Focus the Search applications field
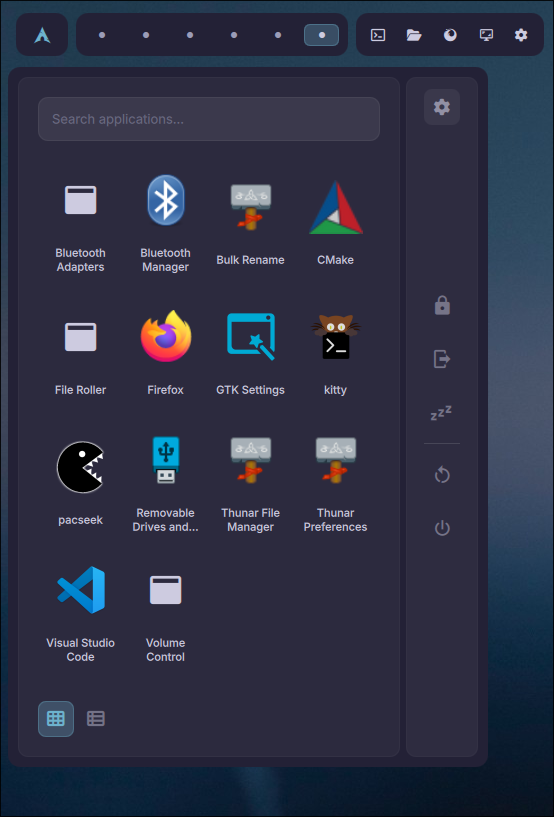 (x=208, y=119)
